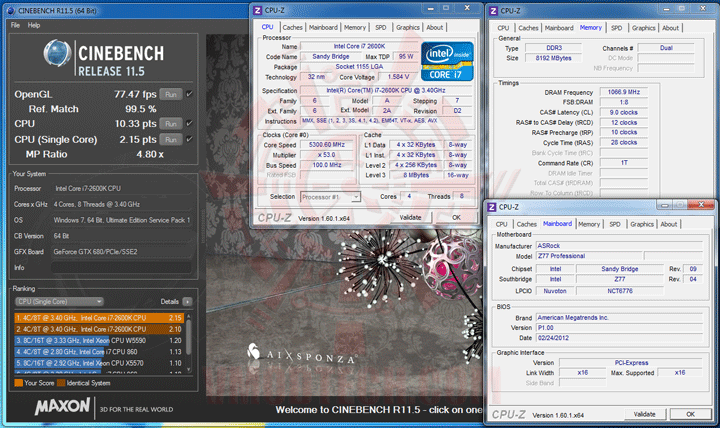This screenshot has height=428, width=720.
Task: Click OK in the CPU-Z Mainboard window
Action: 690,414
